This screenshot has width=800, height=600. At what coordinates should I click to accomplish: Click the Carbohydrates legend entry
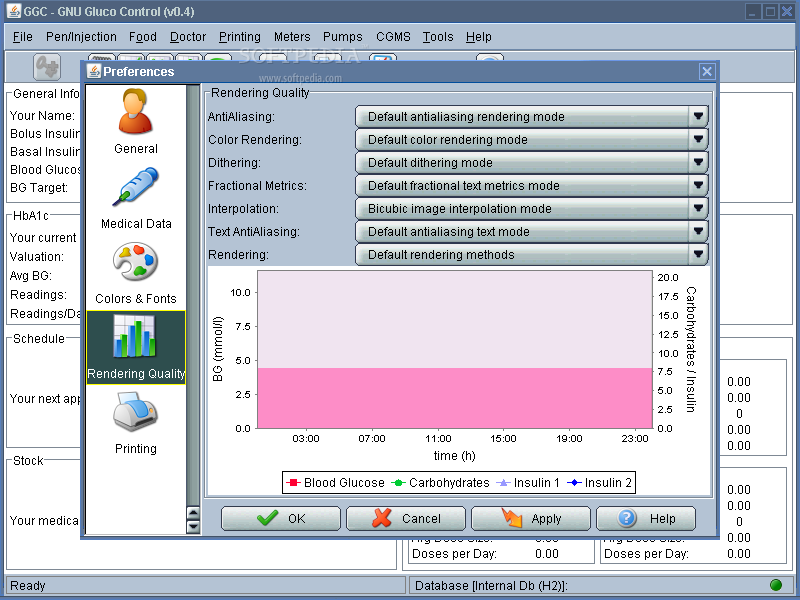point(440,483)
